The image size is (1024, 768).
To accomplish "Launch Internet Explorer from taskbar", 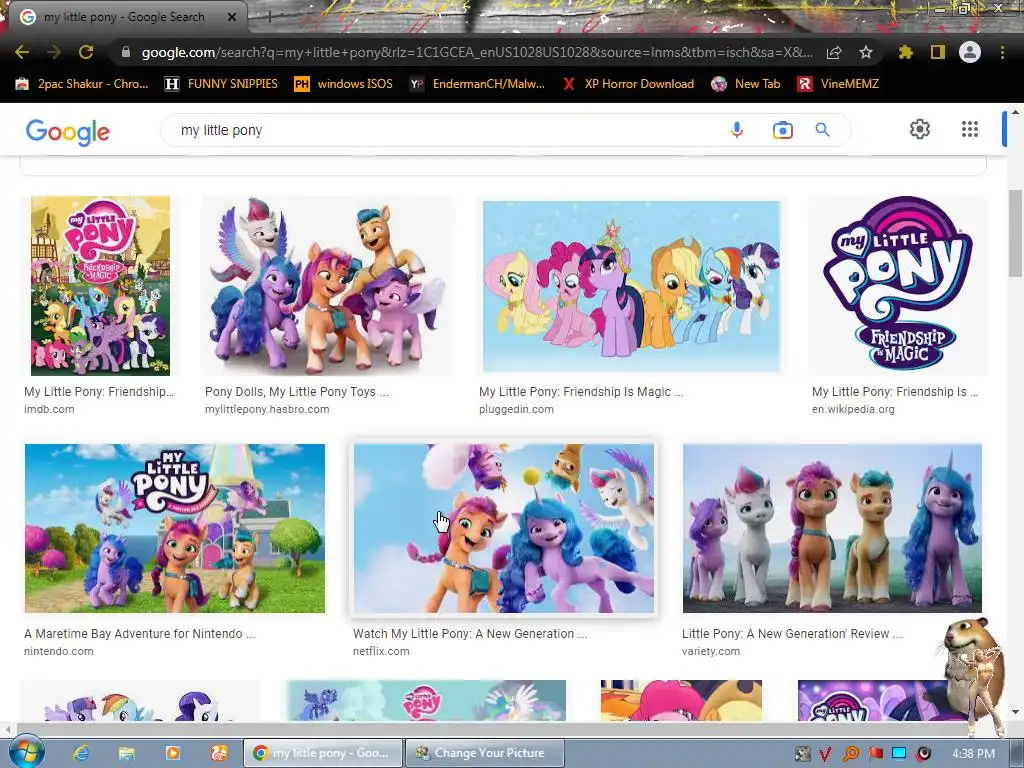I will [x=81, y=753].
